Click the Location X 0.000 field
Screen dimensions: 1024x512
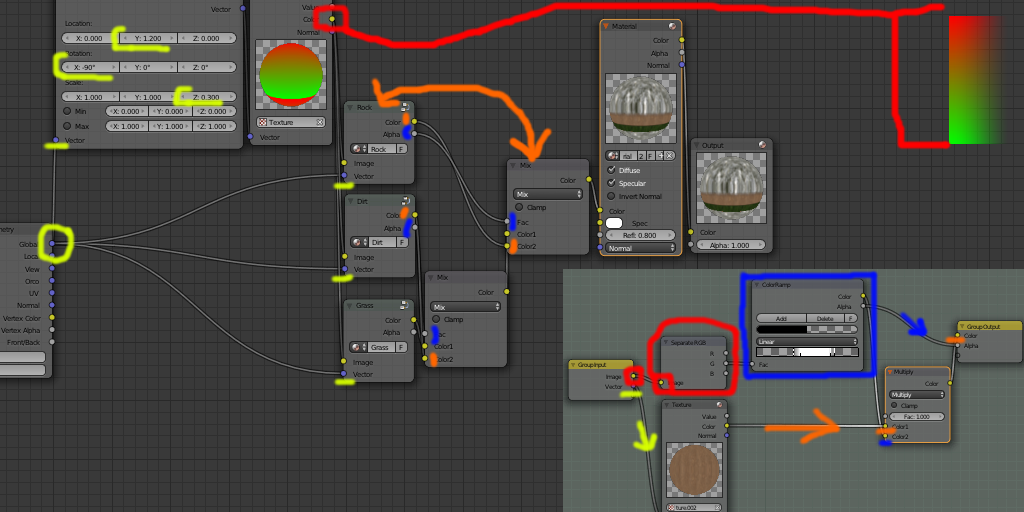[90, 39]
